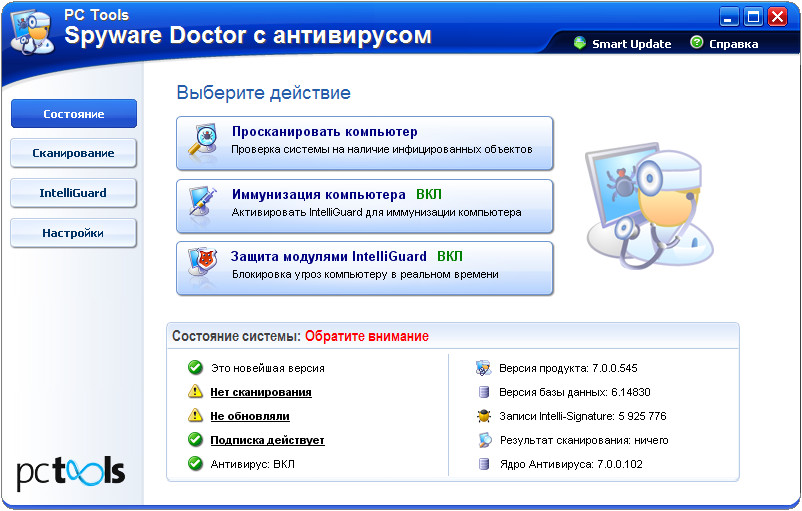Image resolution: width=802 pixels, height=511 pixels.
Task: Switch to the Сканирование section
Action: tap(74, 153)
